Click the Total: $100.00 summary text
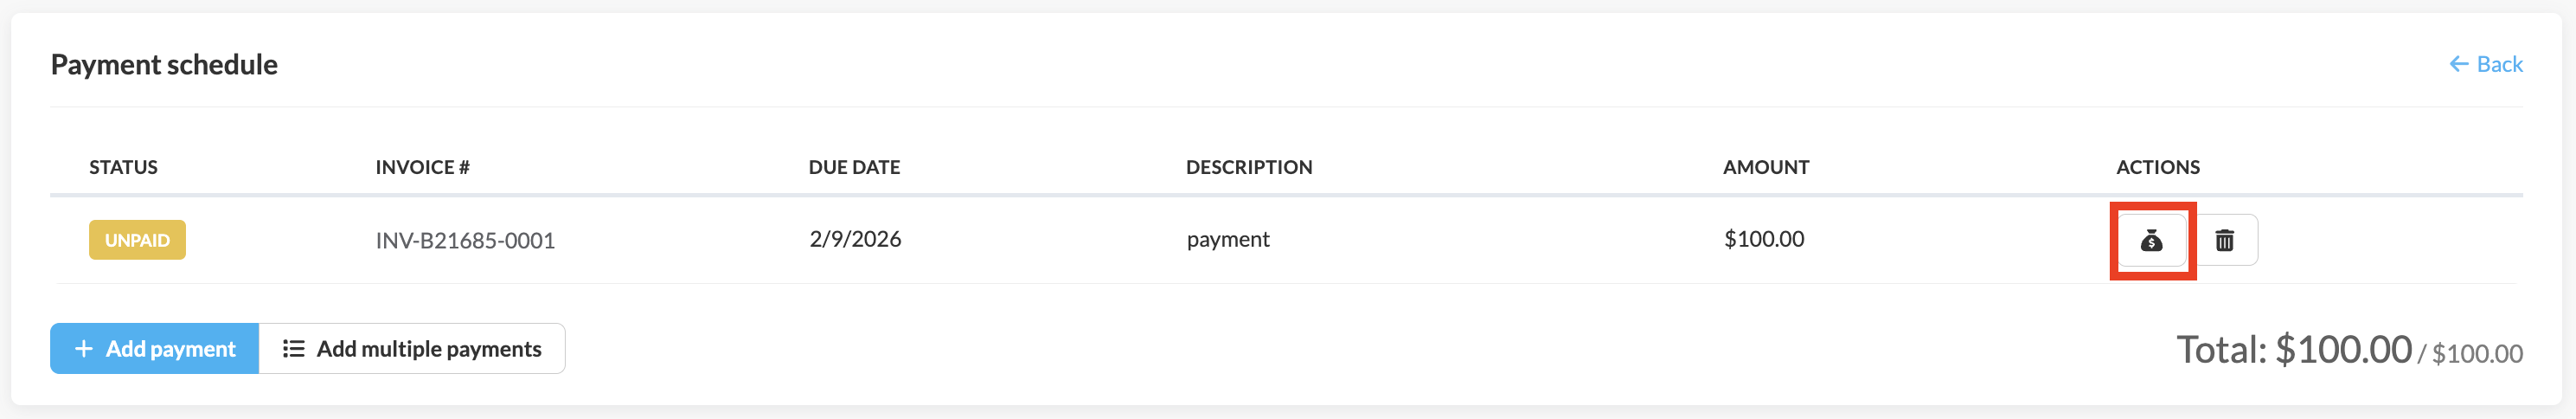Screen dimensions: 2576x419 (x=2294, y=350)
